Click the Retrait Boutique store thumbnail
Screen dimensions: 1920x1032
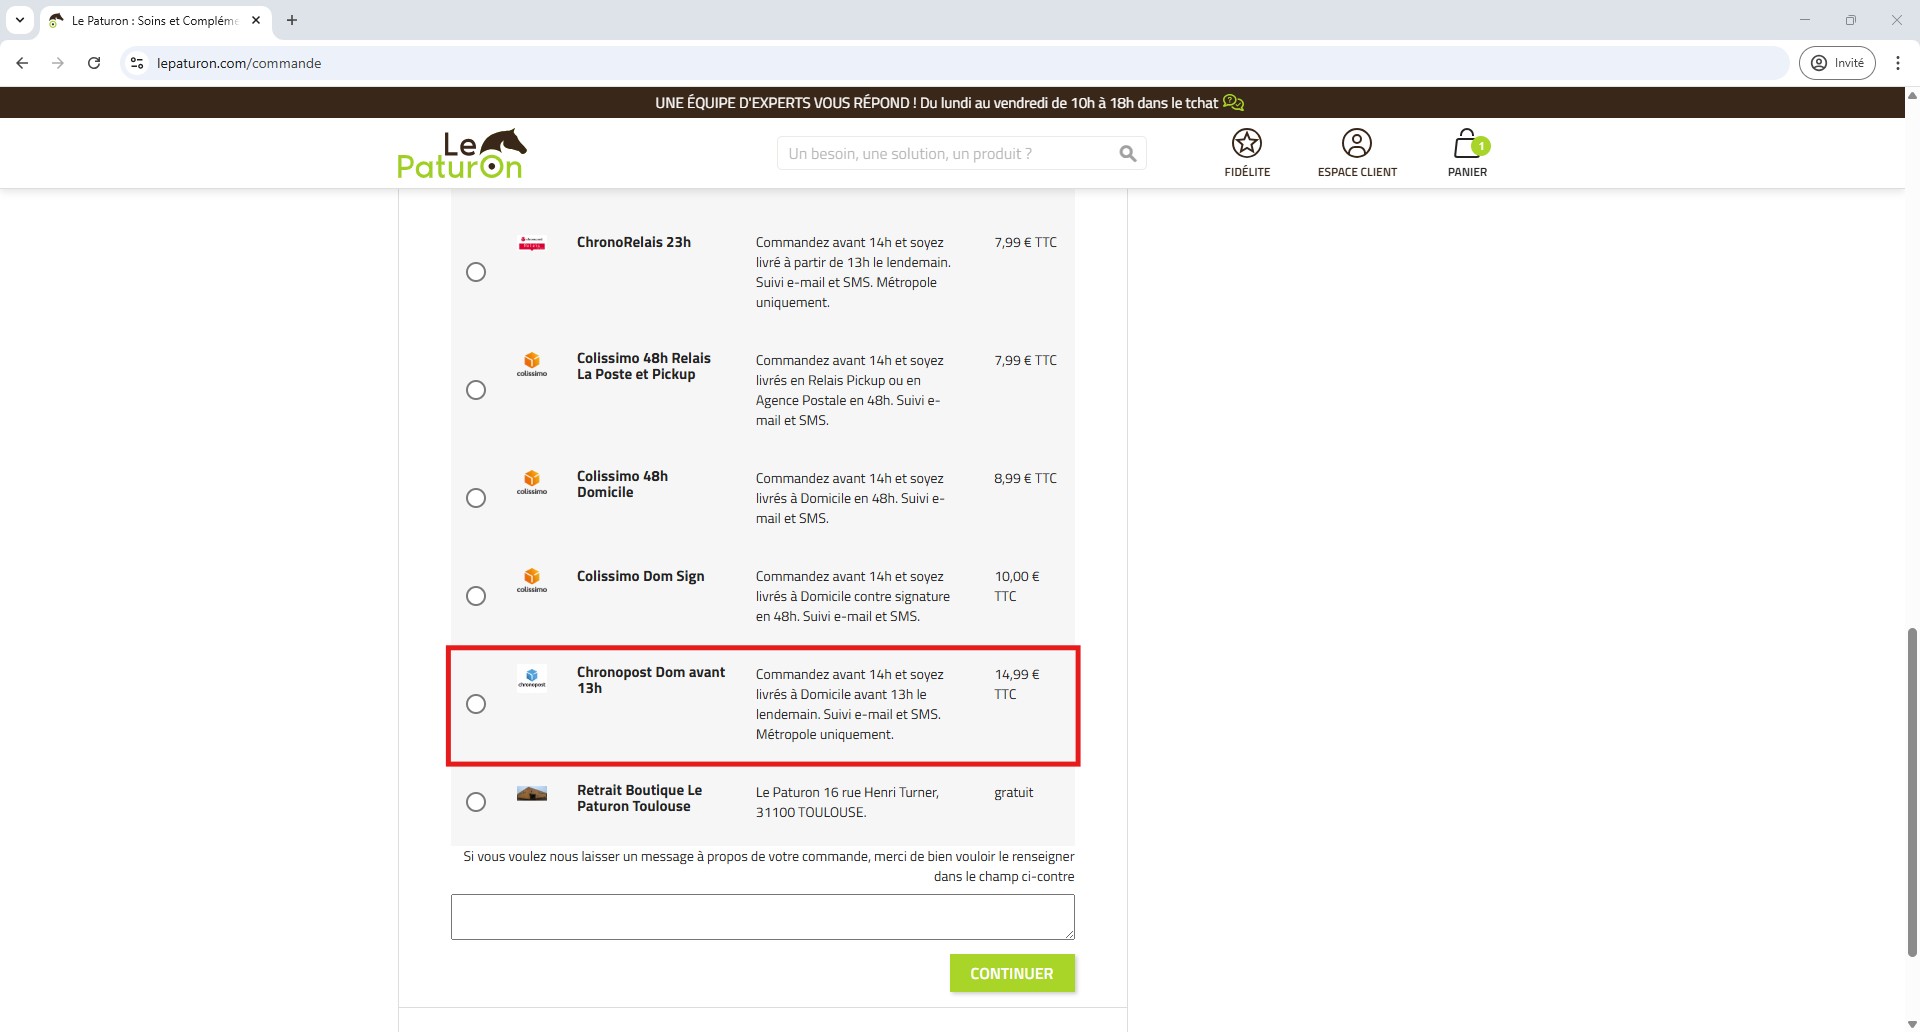532,794
